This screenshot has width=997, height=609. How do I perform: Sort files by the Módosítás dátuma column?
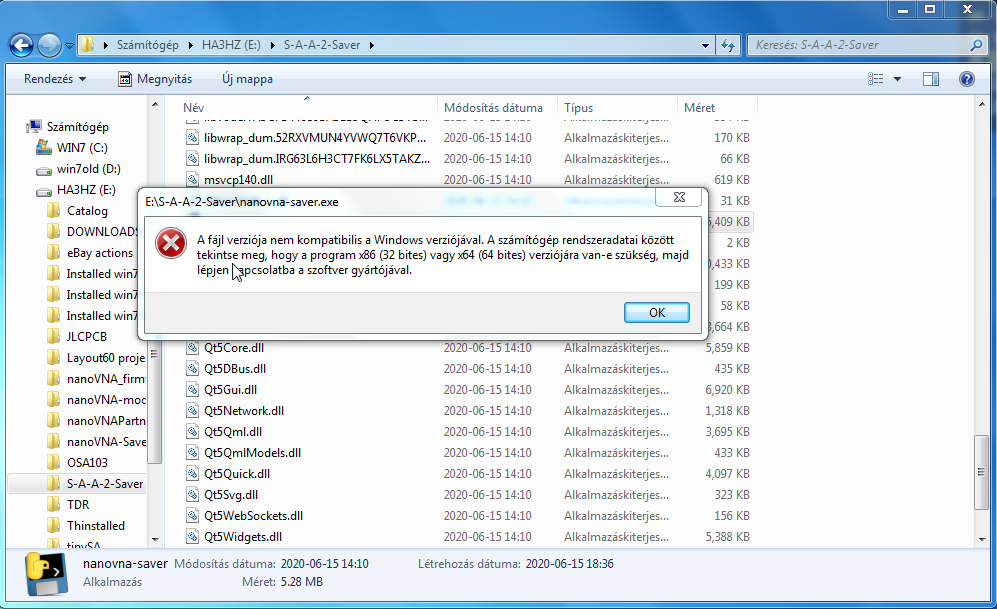(497, 107)
